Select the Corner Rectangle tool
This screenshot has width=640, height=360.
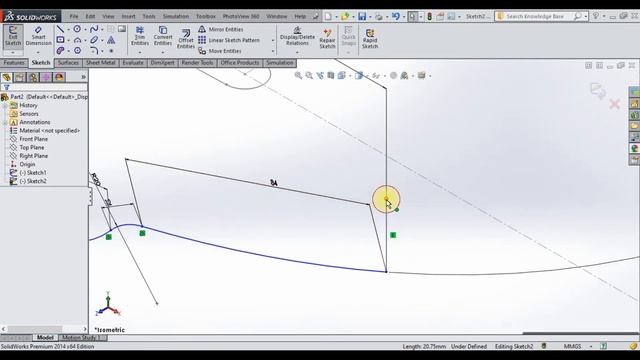click(x=60, y=40)
